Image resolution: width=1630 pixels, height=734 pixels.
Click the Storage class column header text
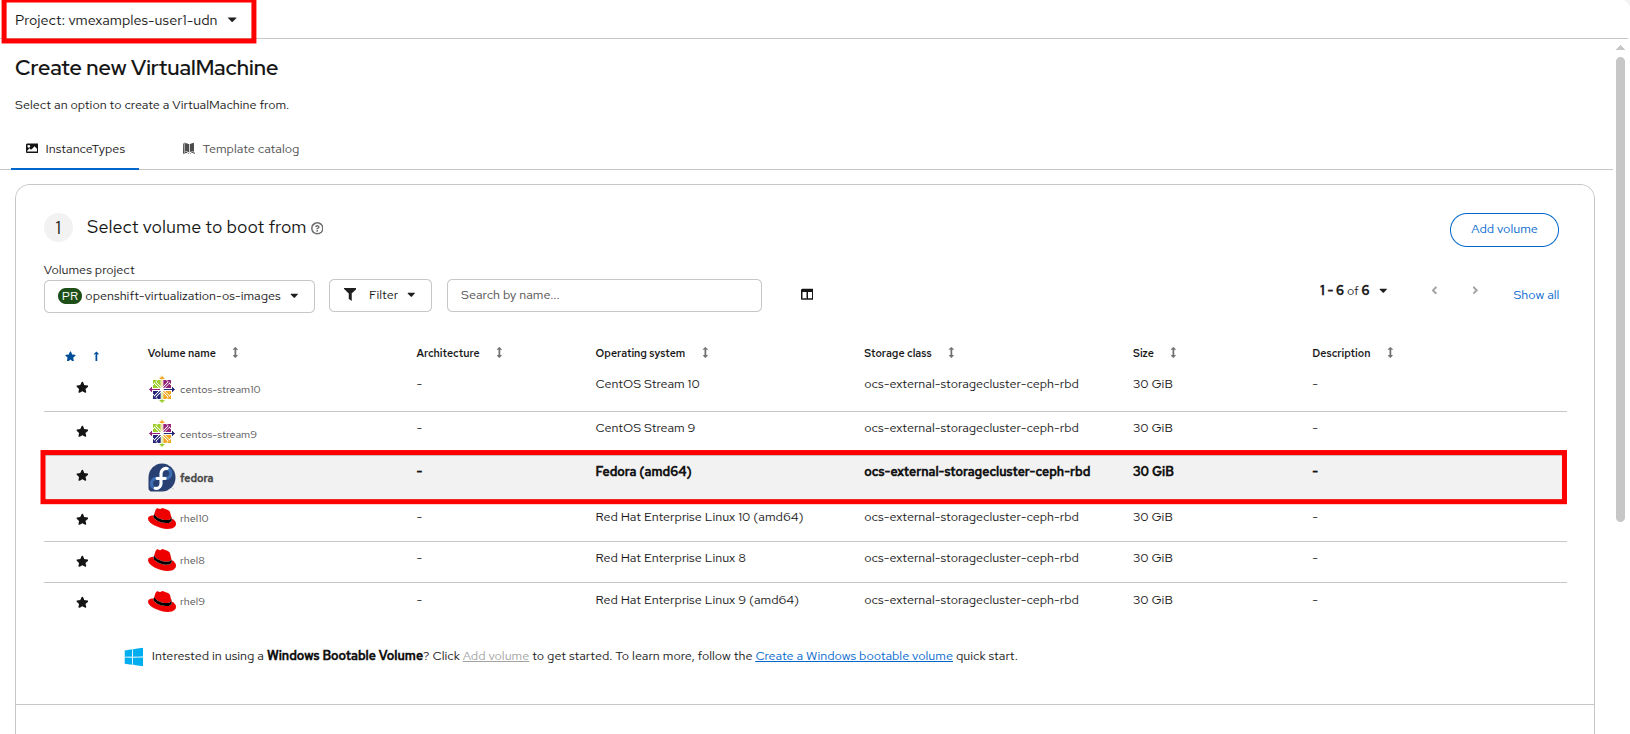(x=898, y=353)
